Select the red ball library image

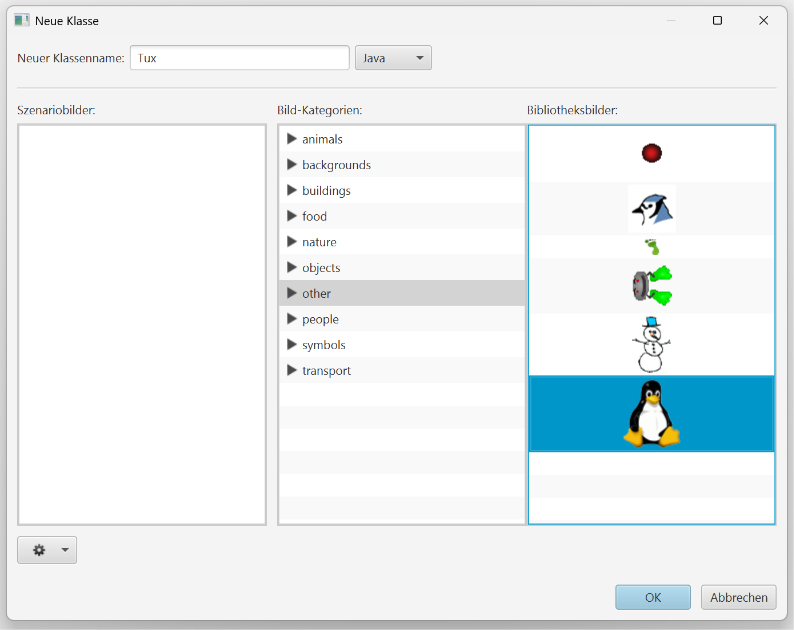coord(651,153)
